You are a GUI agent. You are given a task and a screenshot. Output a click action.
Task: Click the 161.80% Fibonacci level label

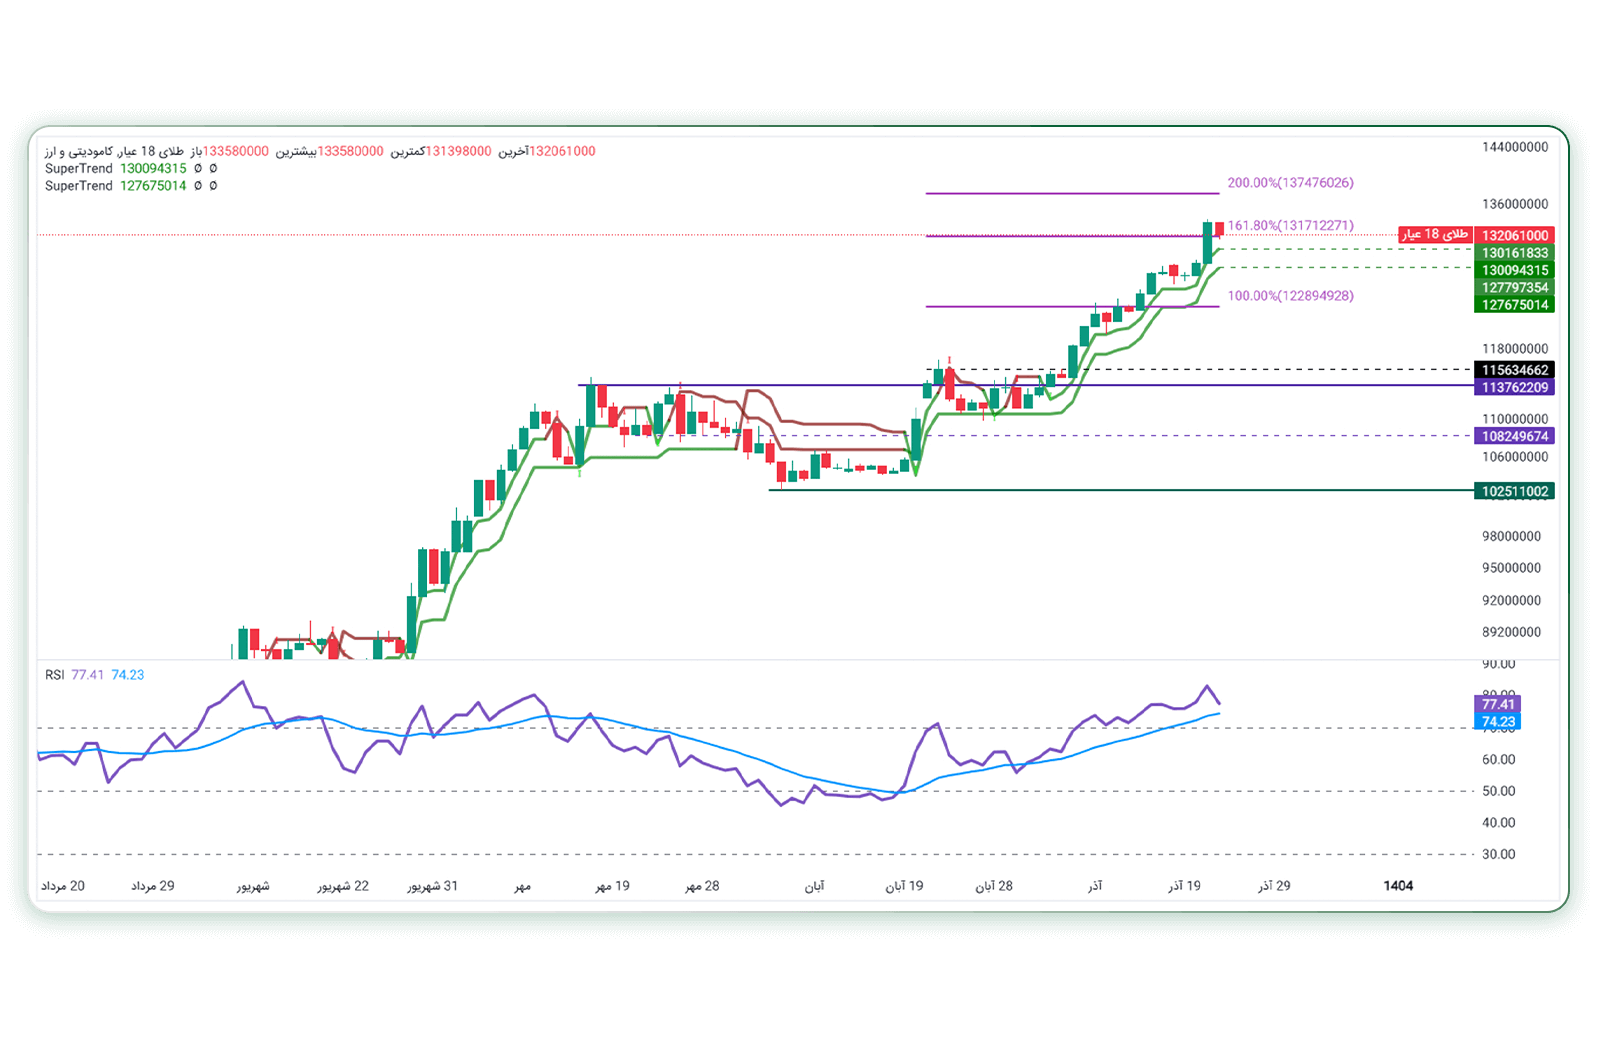(1290, 226)
